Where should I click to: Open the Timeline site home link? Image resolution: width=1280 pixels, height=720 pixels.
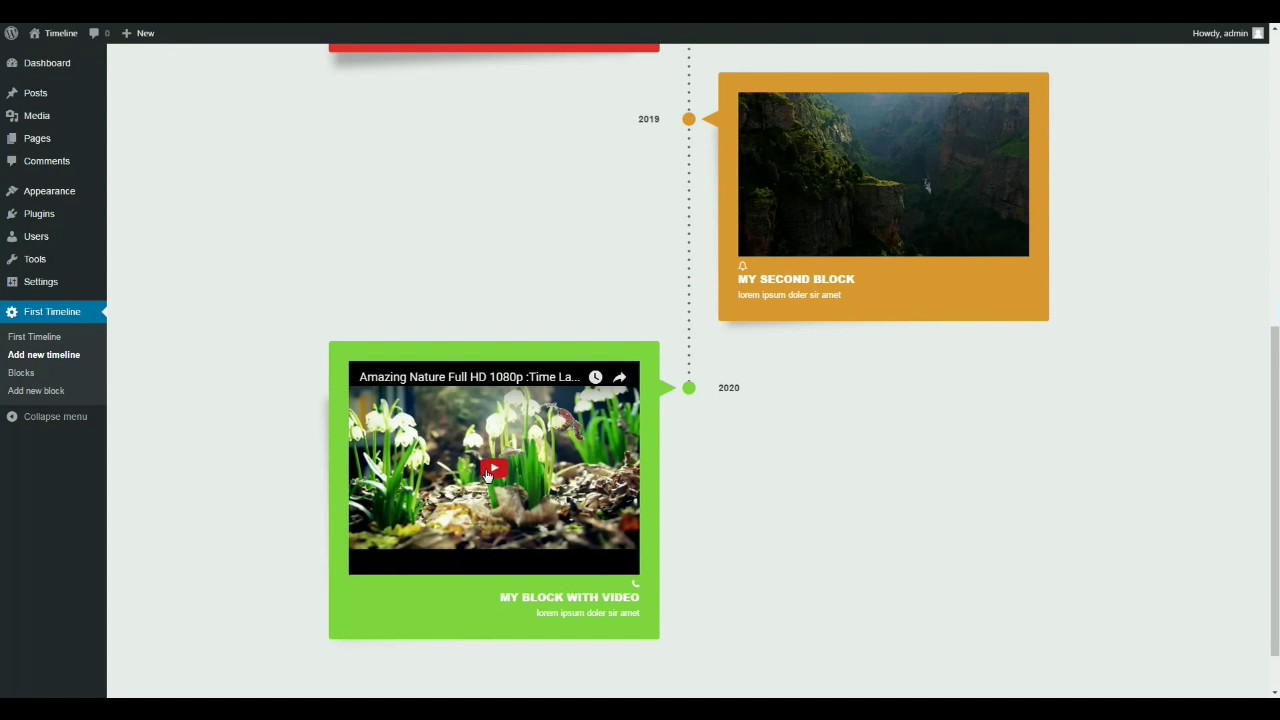[x=53, y=33]
